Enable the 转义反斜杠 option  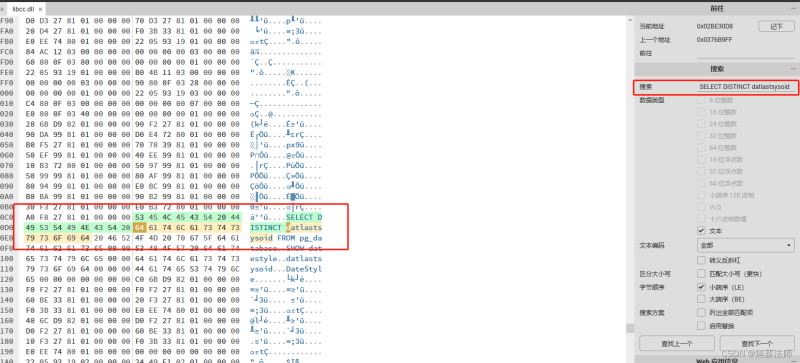point(701,260)
